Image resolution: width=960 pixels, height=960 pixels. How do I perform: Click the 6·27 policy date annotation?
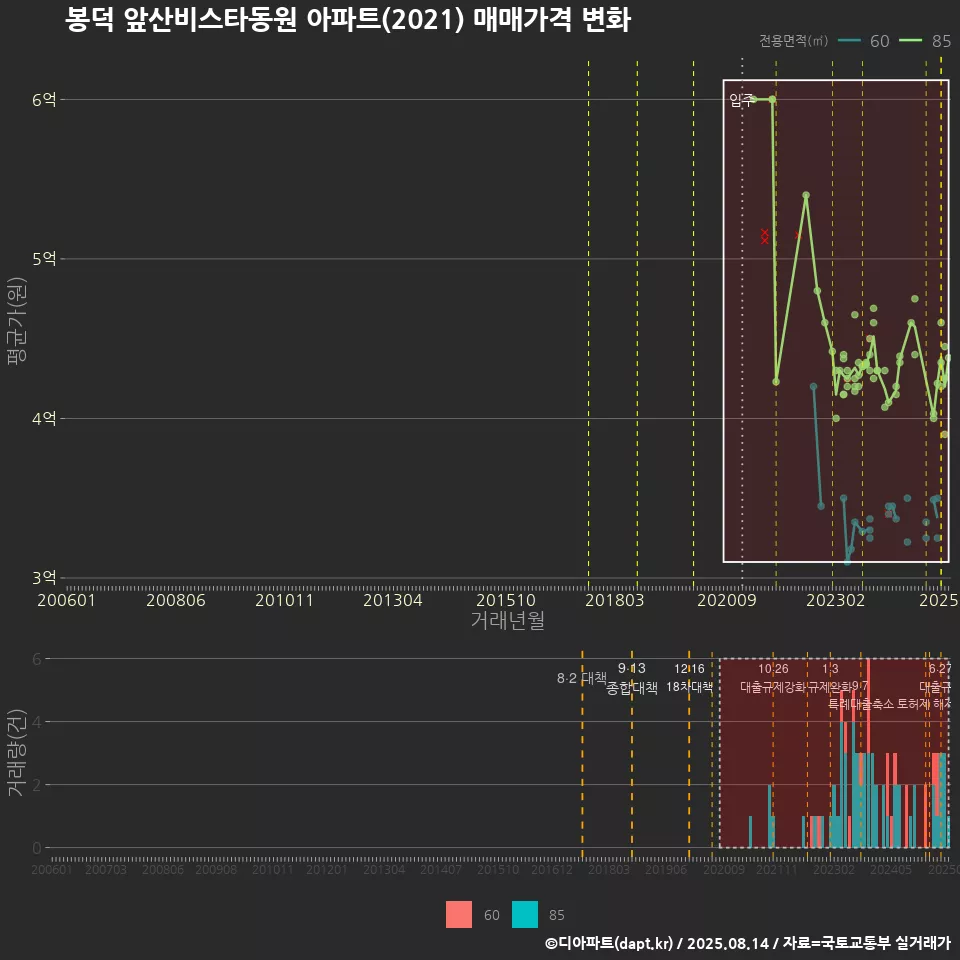click(940, 669)
